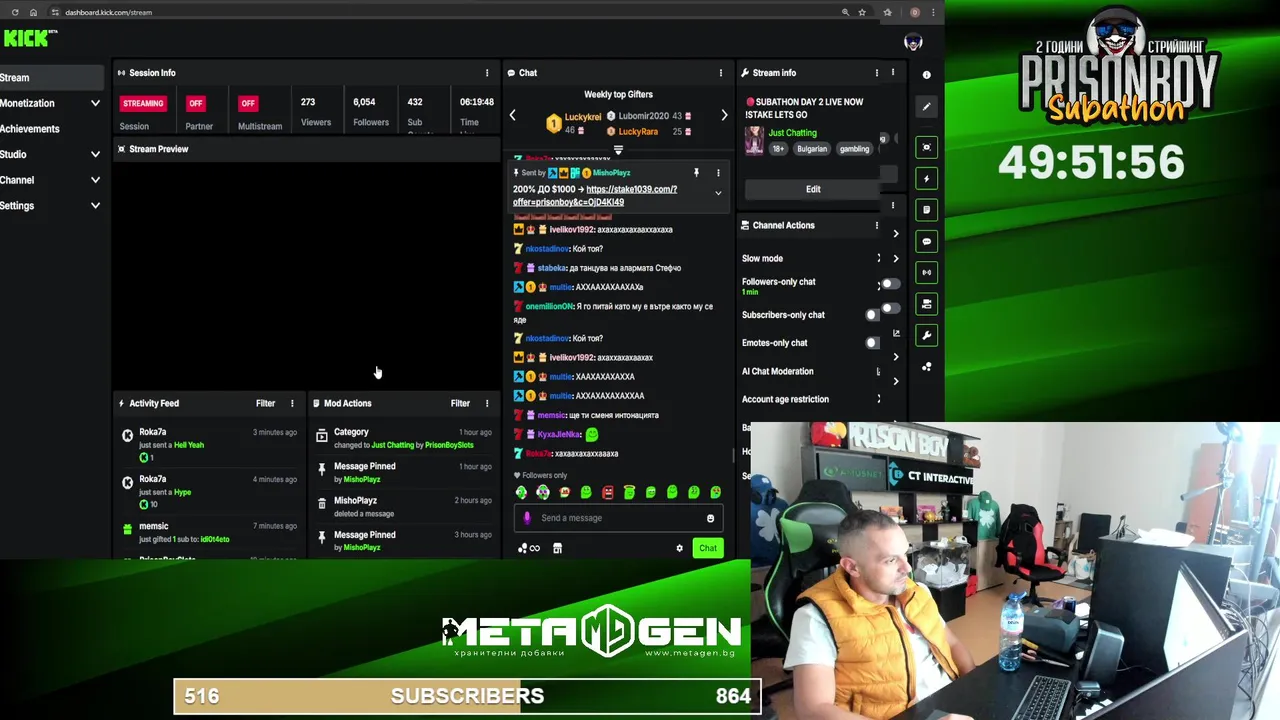
Task: Click the Roka7a Hell Yeah activity entry
Action: (x=209, y=445)
